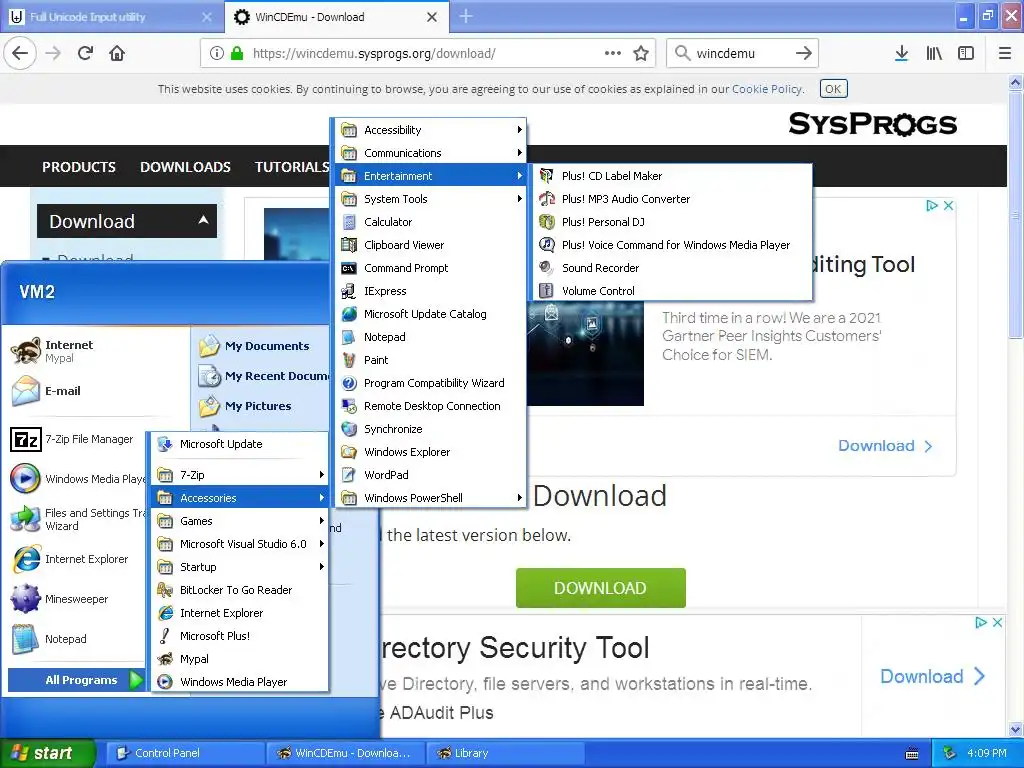This screenshot has width=1024, height=768.
Task: Open Synchronize
Action: point(431,429)
